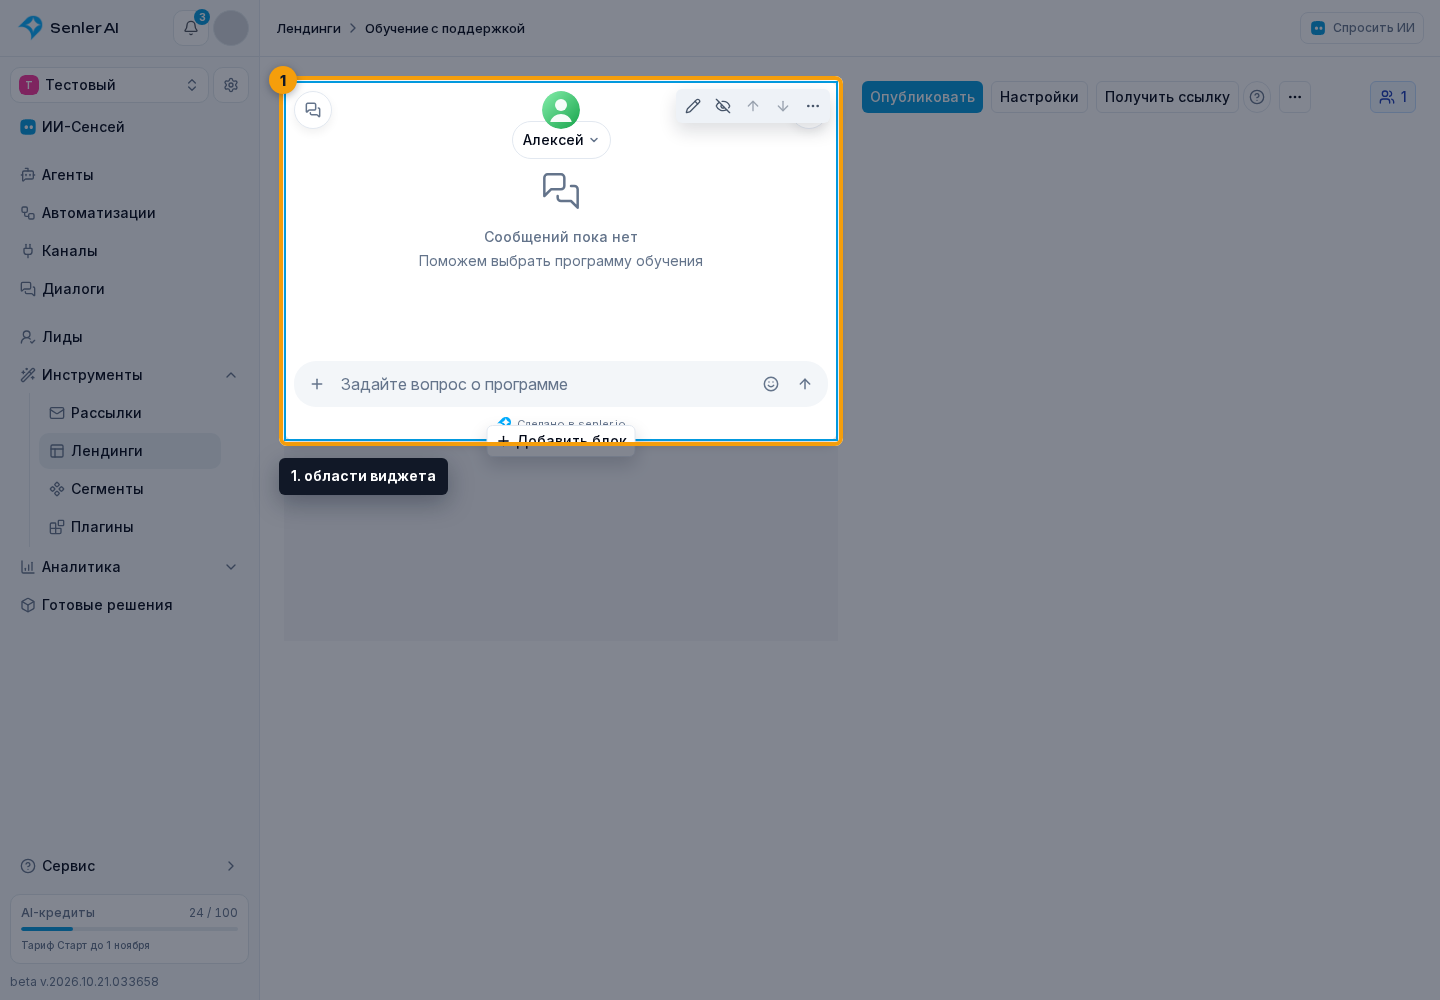The image size is (1440, 1000).
Task: Open Диалоги page
Action: pyautogui.click(x=130, y=289)
